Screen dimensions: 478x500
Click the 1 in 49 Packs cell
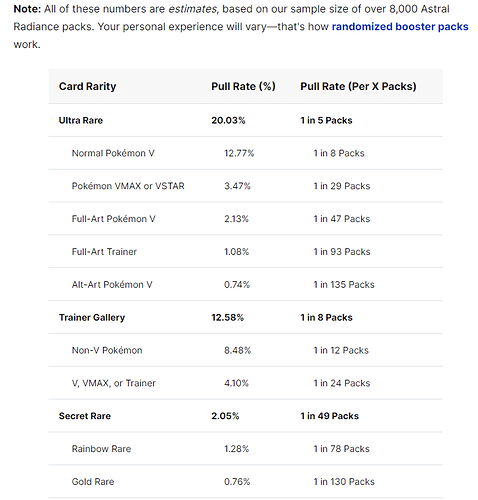pos(329,416)
